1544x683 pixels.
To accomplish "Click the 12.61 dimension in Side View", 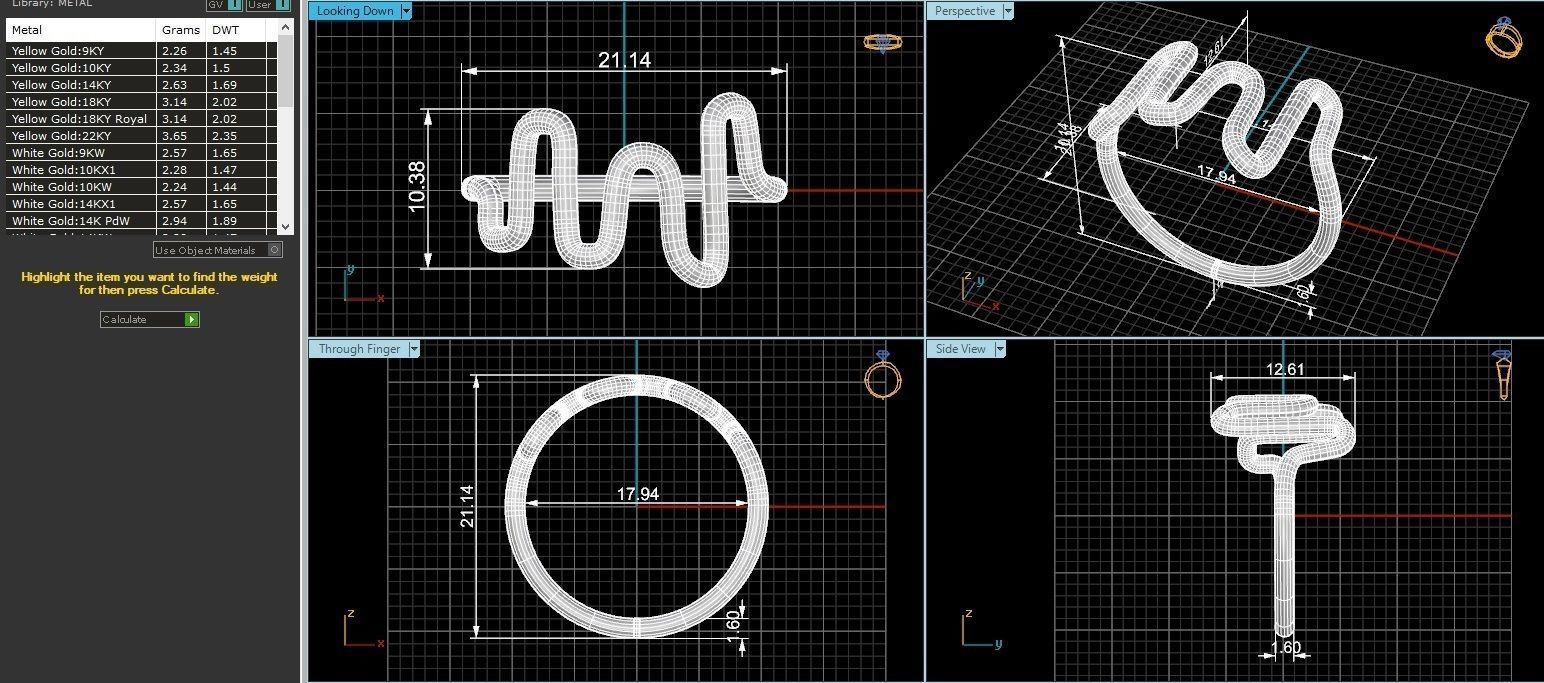I will (x=1285, y=369).
